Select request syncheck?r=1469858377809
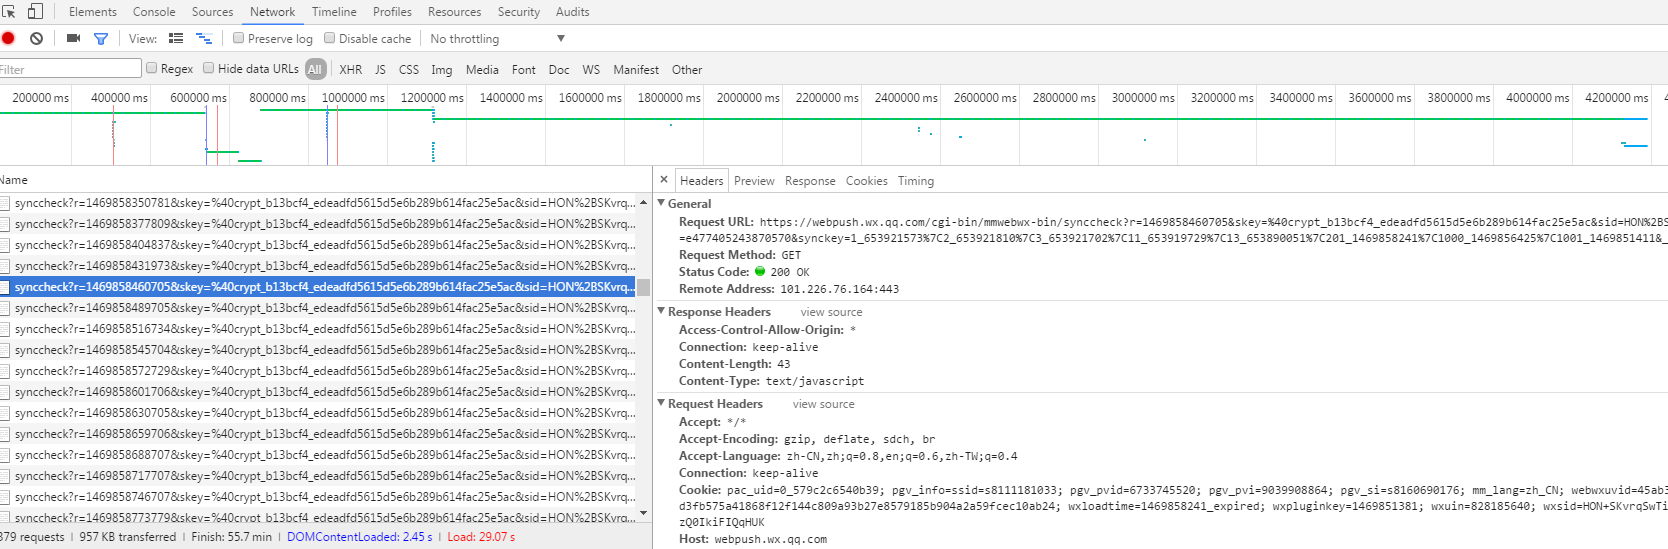 click(x=318, y=223)
